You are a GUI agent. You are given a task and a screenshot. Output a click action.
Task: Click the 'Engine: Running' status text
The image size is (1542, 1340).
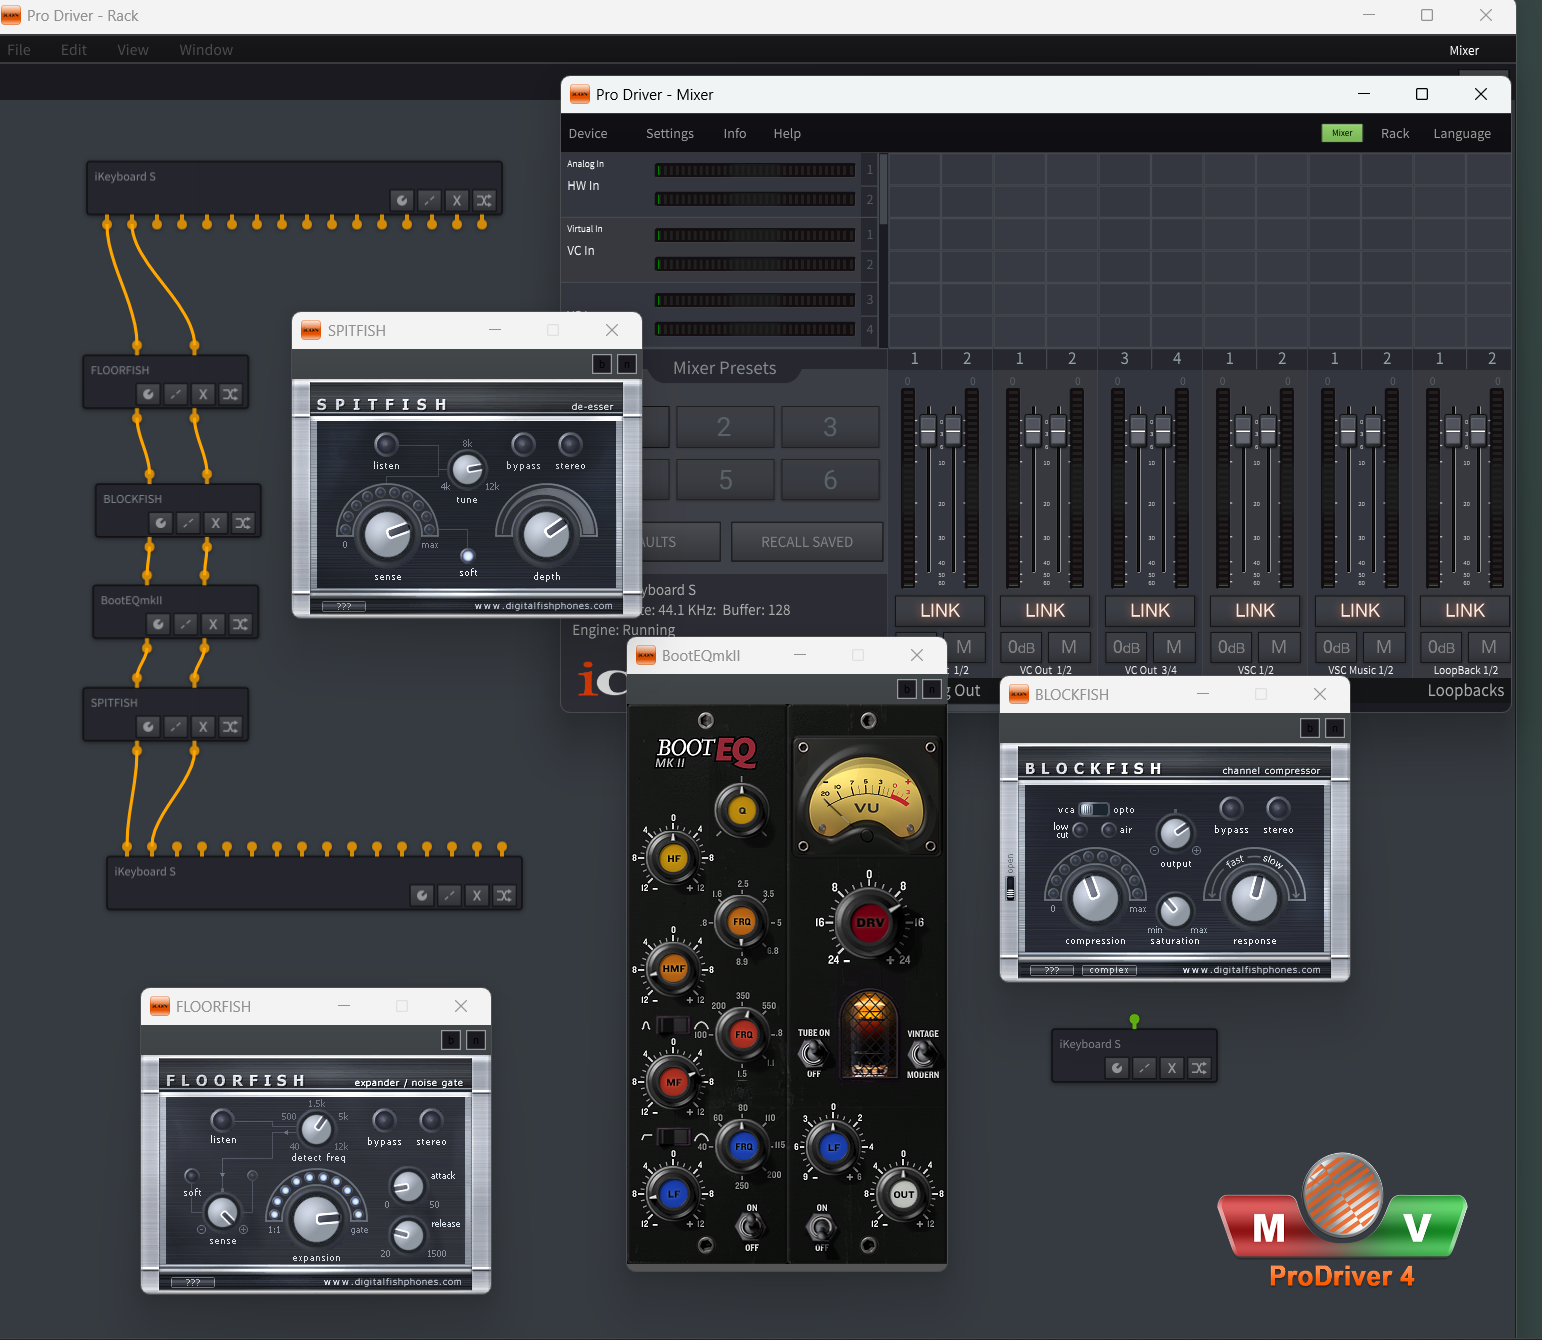[x=624, y=630]
